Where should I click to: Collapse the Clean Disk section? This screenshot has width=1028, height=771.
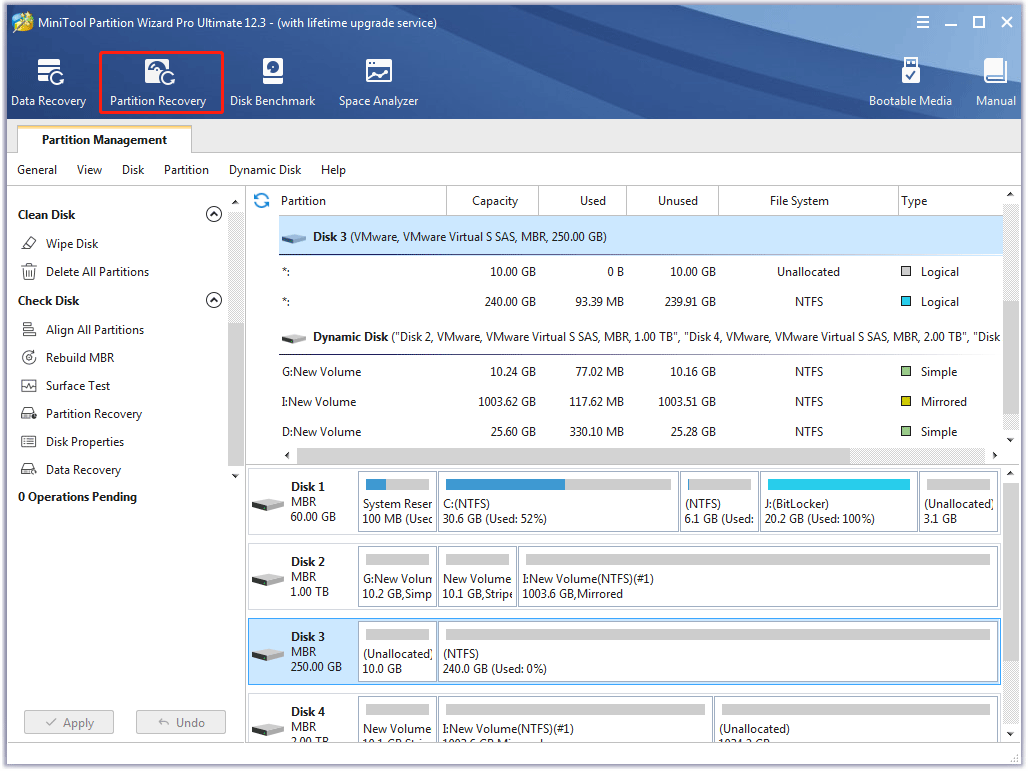click(x=214, y=214)
